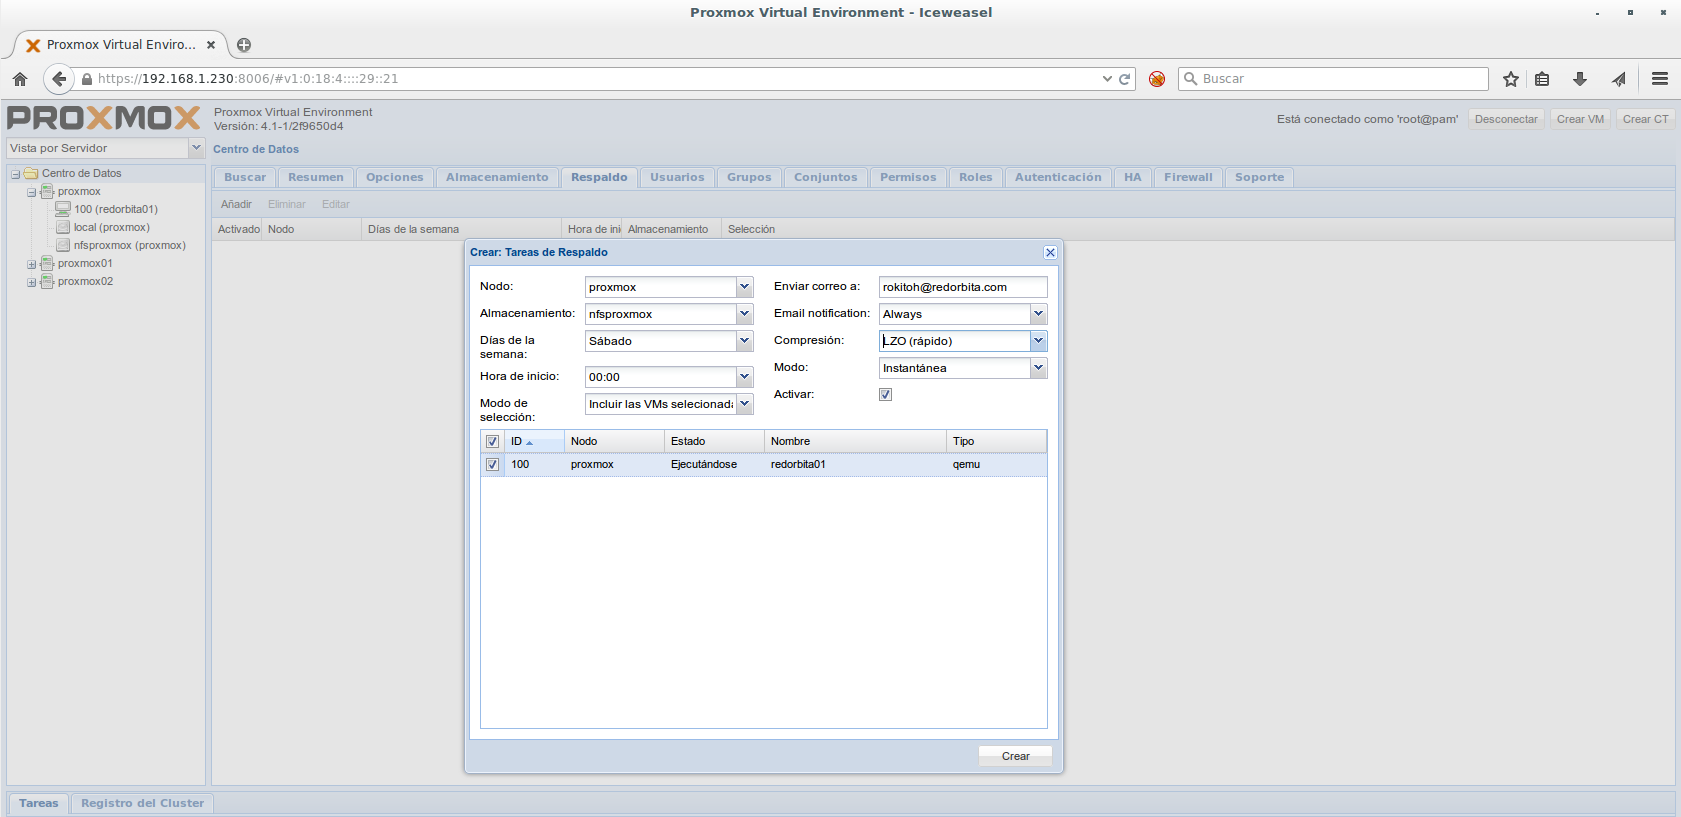Expand the proxmox01 node in tree
This screenshot has width=1681, height=817.
pos(31,264)
